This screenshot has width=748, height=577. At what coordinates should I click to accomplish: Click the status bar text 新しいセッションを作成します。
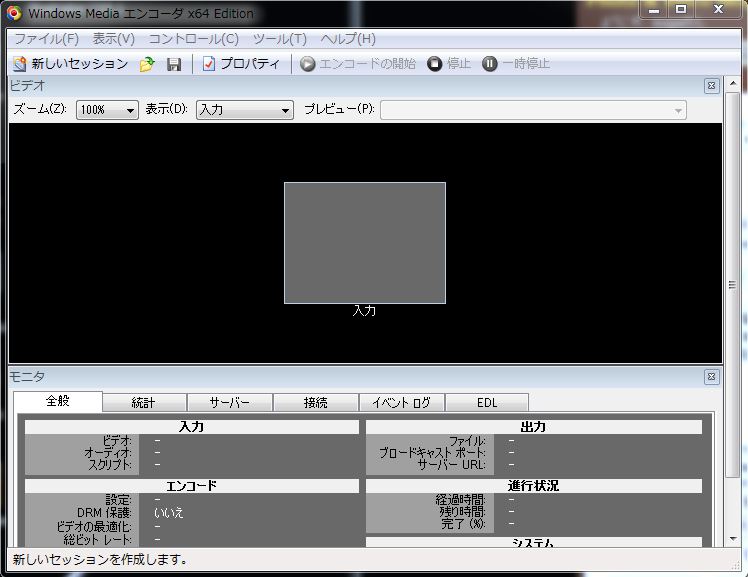pyautogui.click(x=100, y=559)
